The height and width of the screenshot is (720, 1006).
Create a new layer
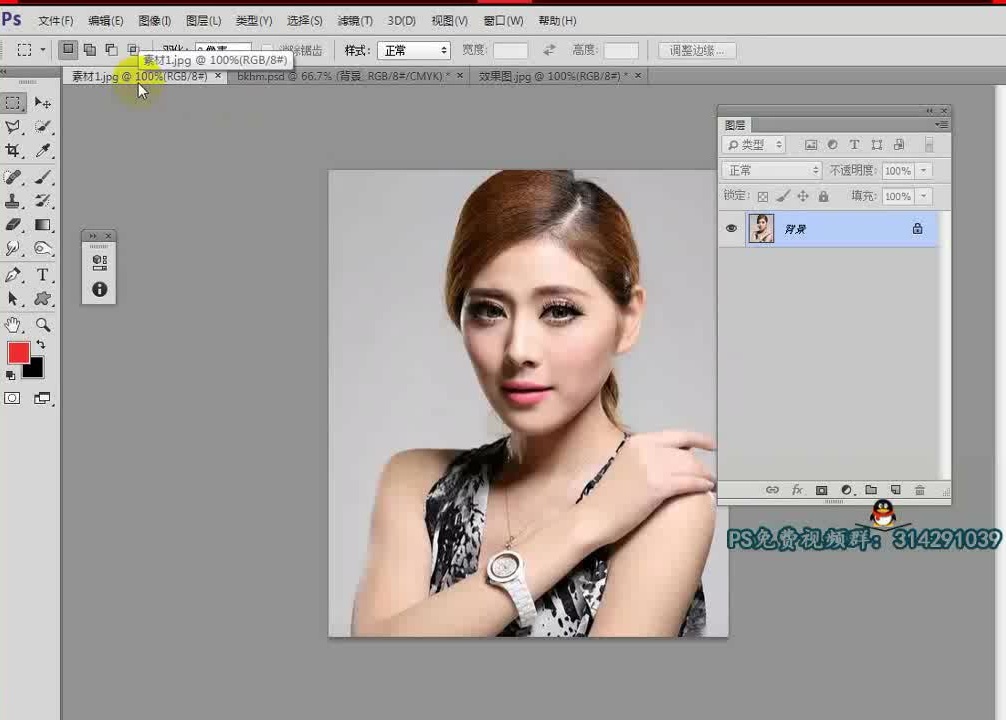point(896,490)
